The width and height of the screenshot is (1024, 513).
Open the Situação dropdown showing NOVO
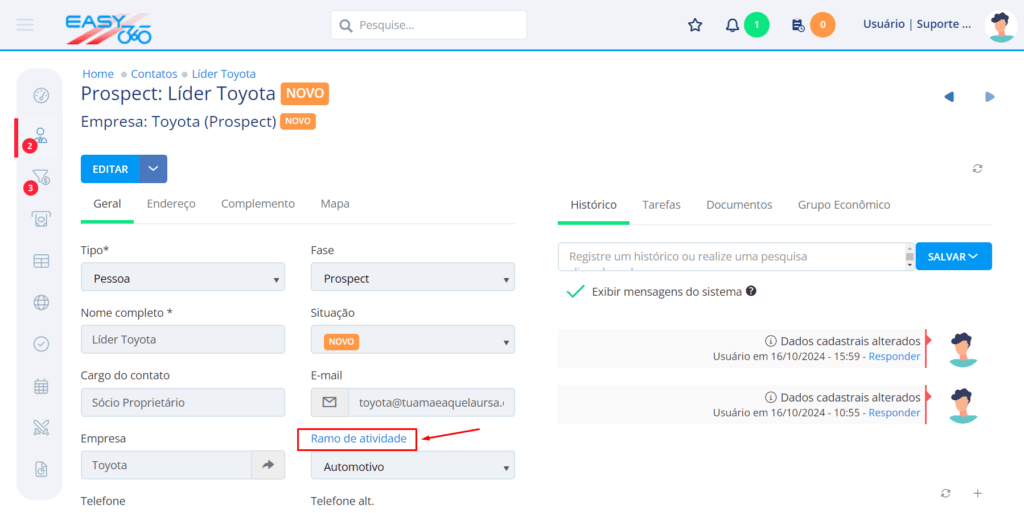coord(413,339)
